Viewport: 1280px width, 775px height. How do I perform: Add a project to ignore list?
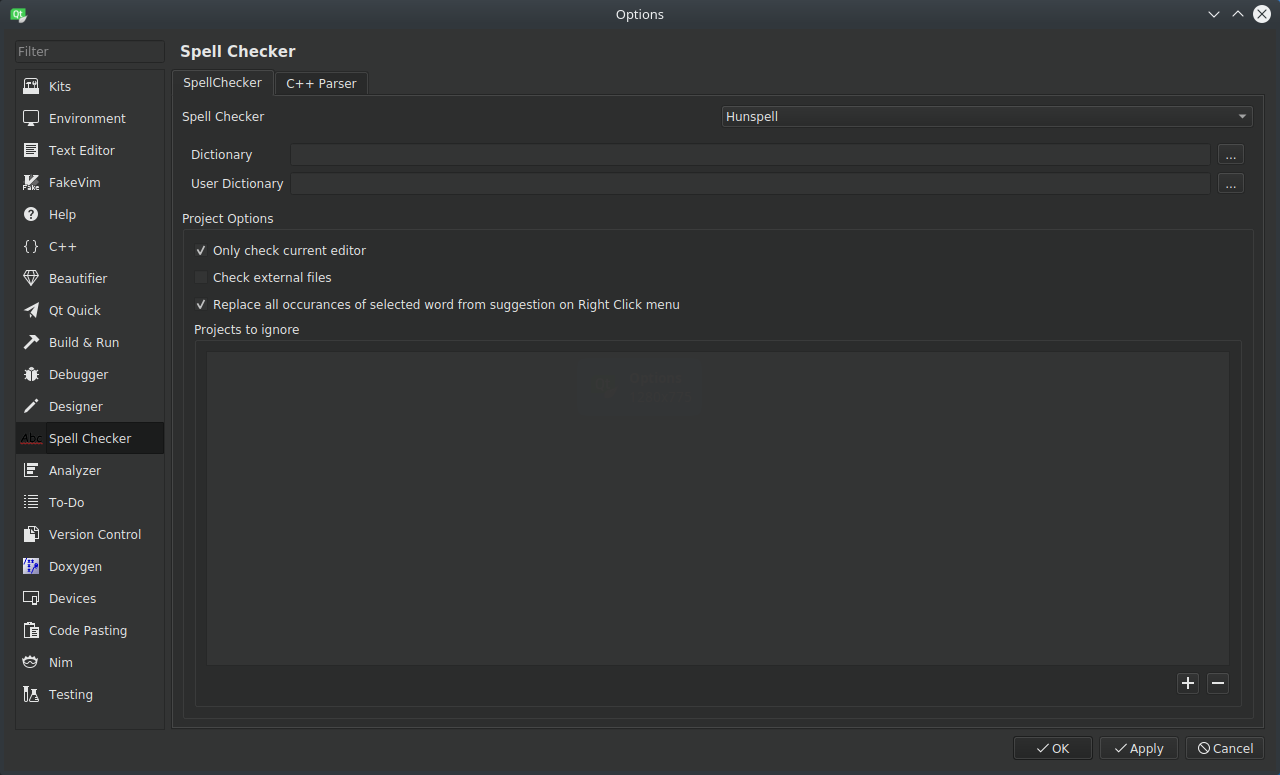[1187, 684]
